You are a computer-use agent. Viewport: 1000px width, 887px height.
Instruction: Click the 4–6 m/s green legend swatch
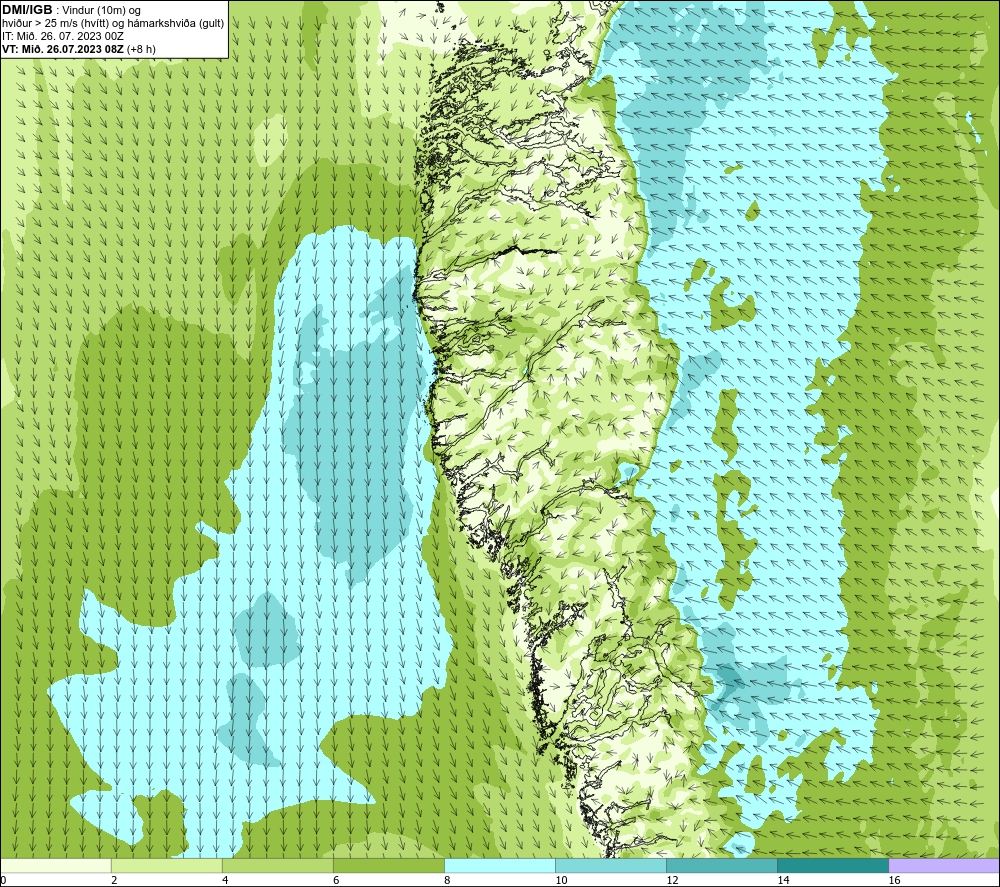(278, 865)
